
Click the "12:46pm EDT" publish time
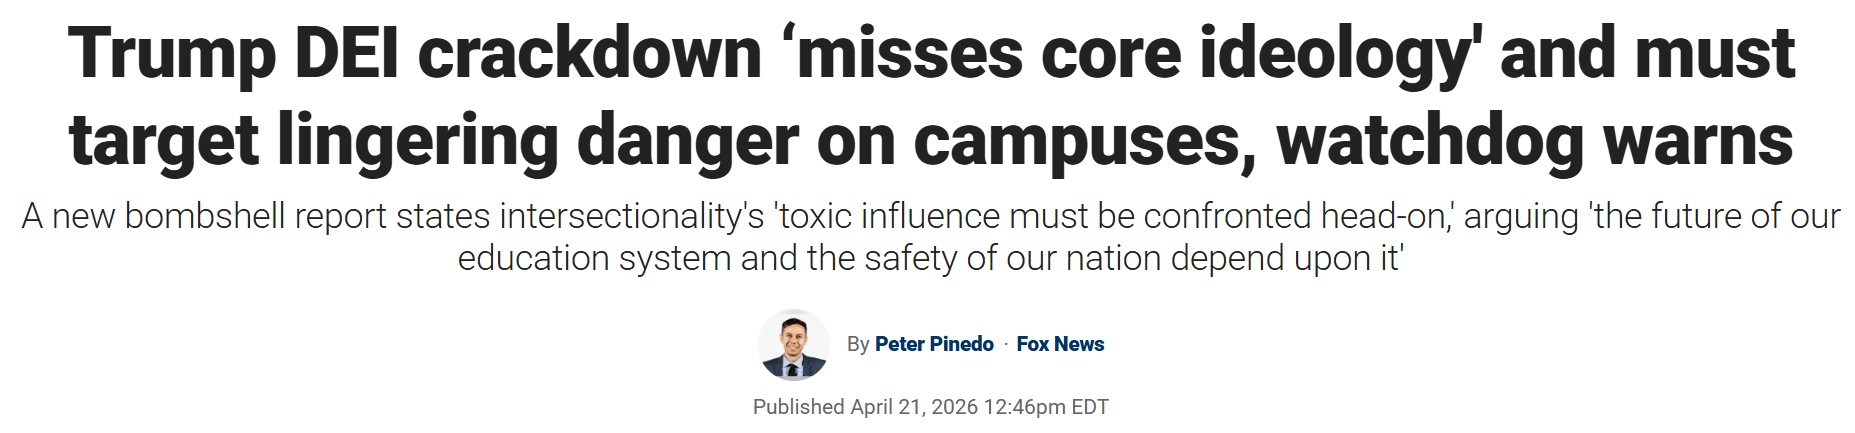pyautogui.click(x=1046, y=407)
